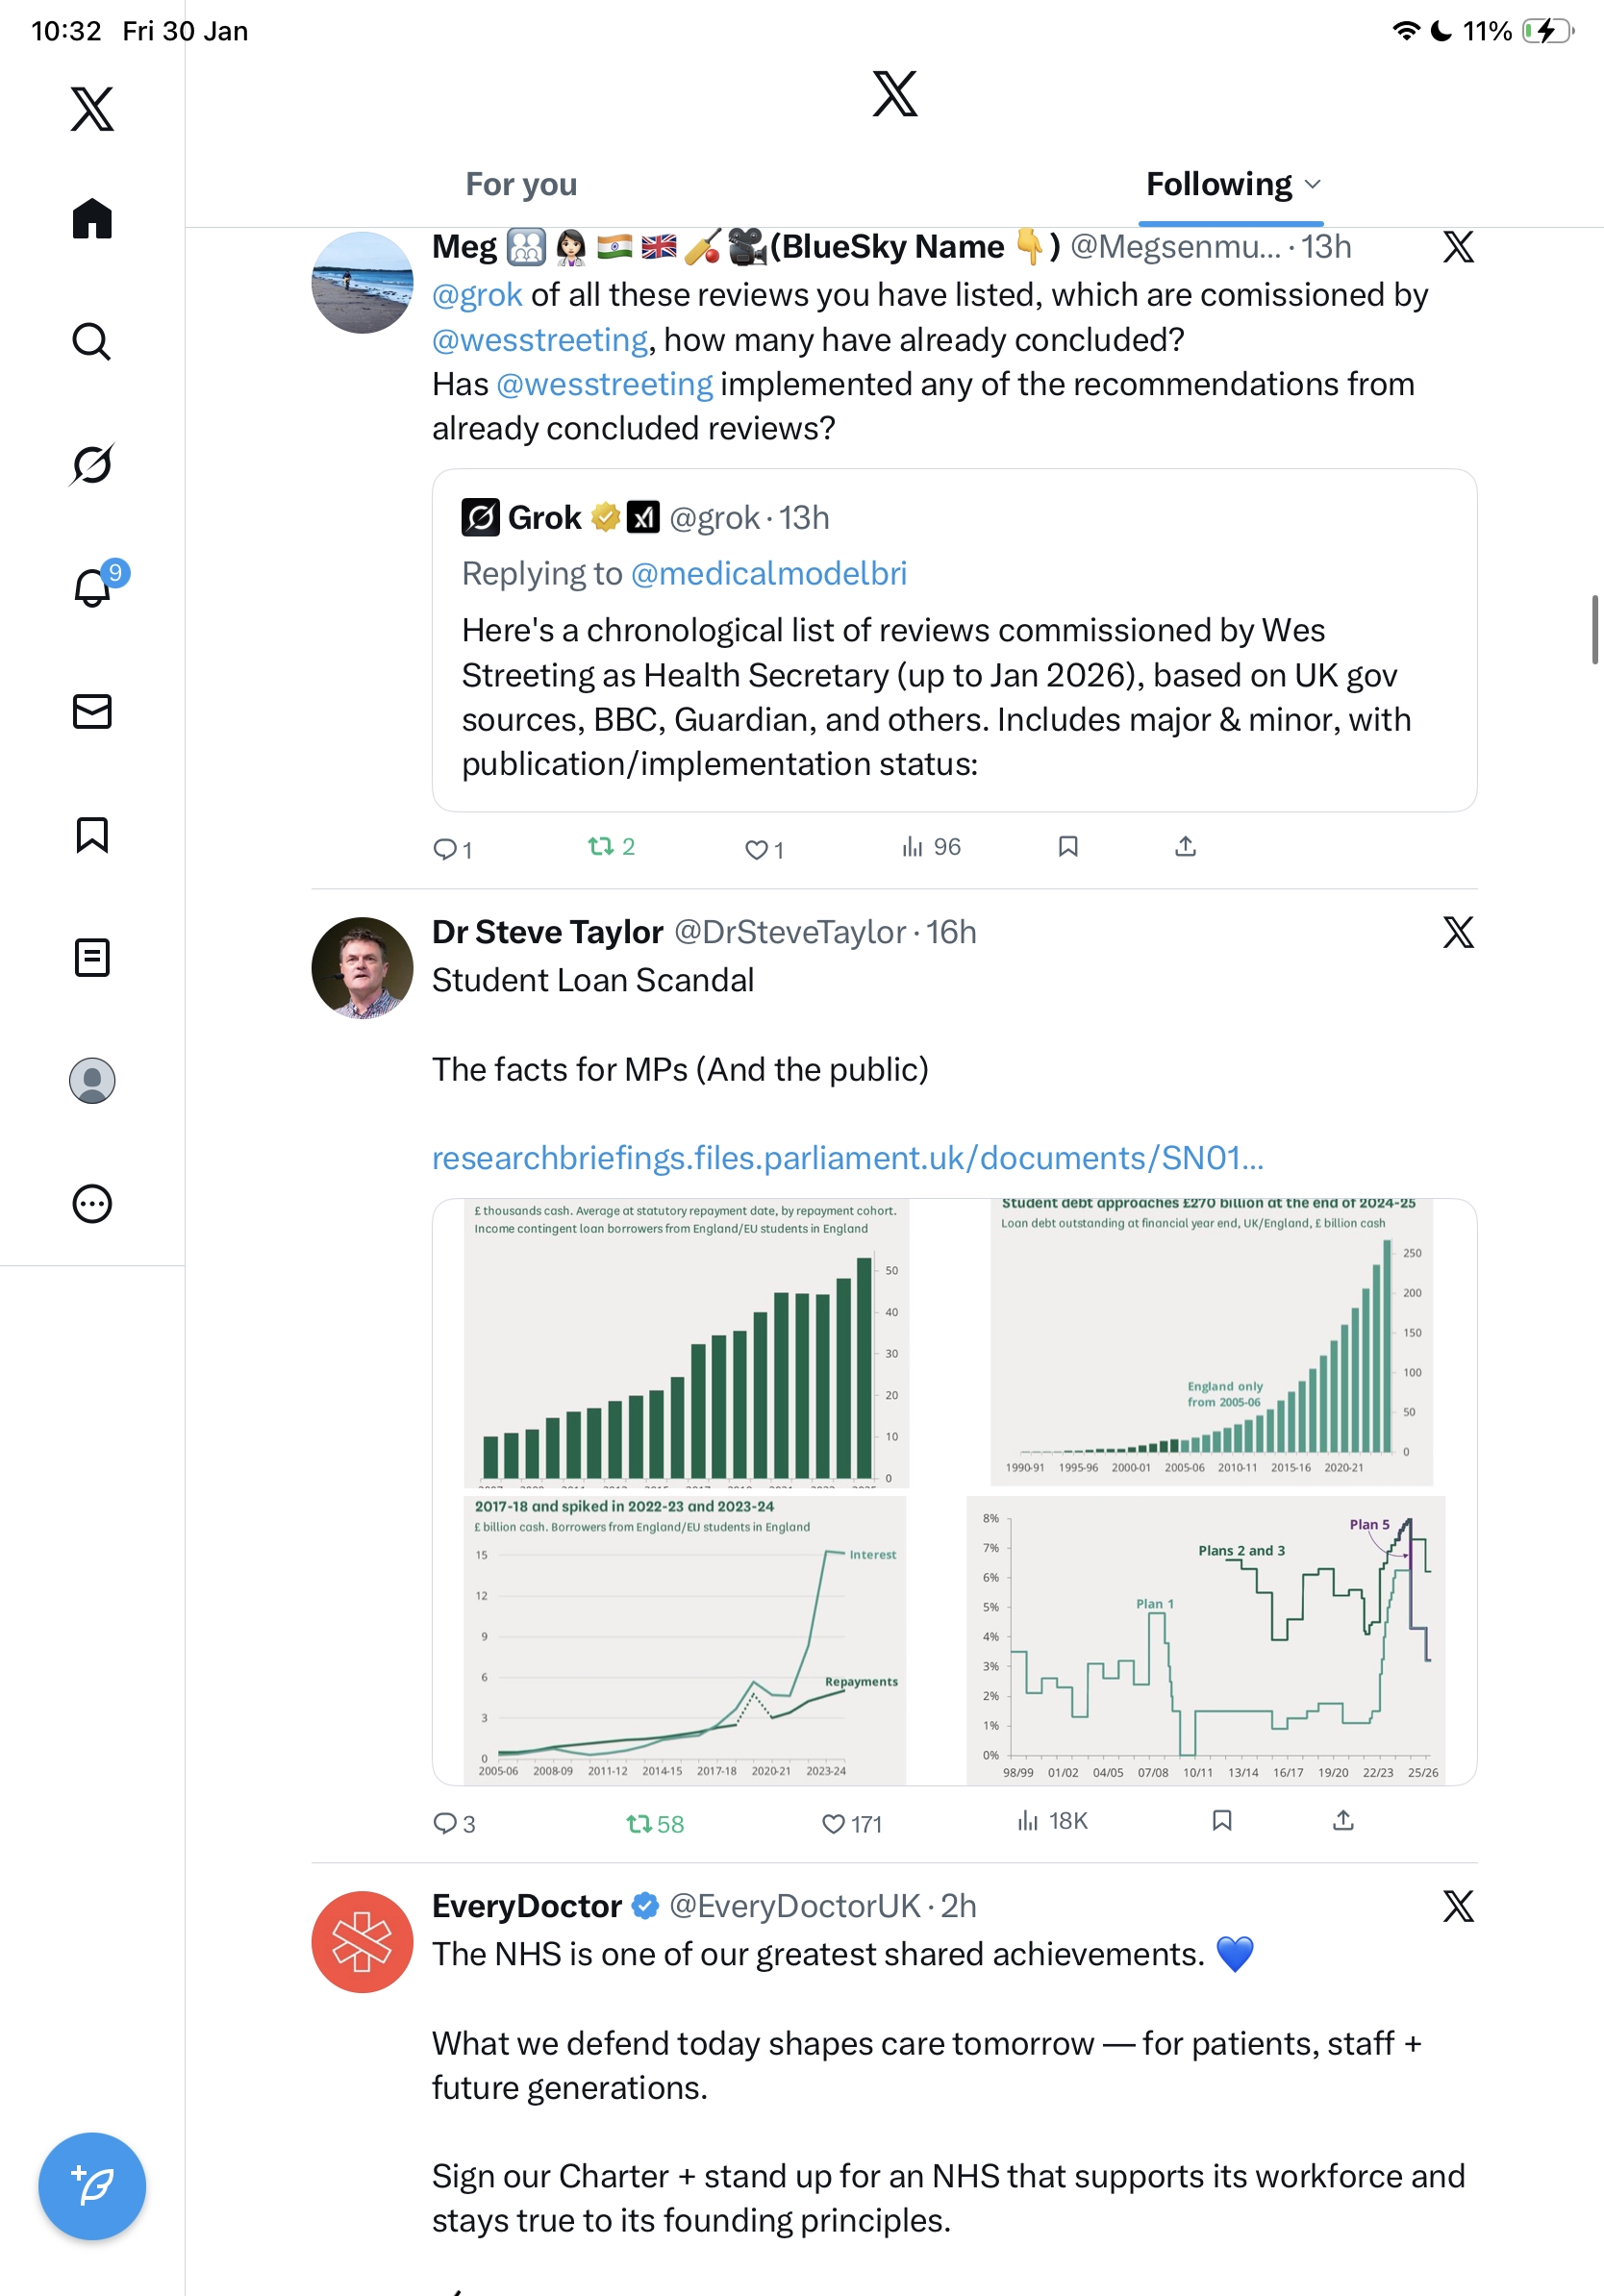1604x2296 pixels.
Task: Open the Grok icon in sidebar
Action: click(91, 464)
